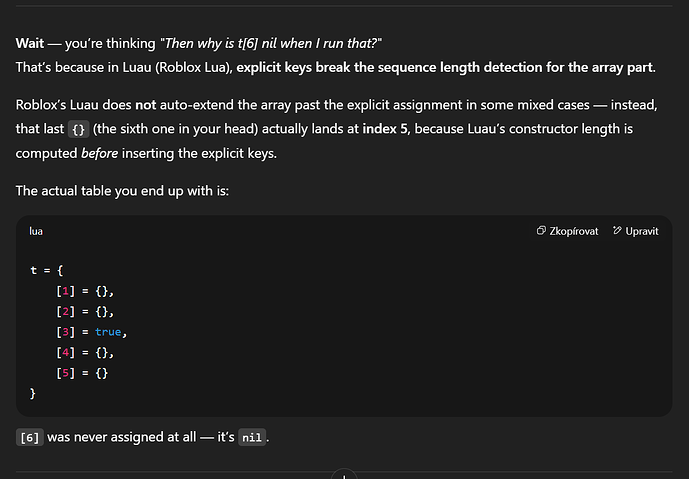Image resolution: width=689 pixels, height=479 pixels.
Task: Click the '[1] = {},' code line
Action: coord(86,290)
